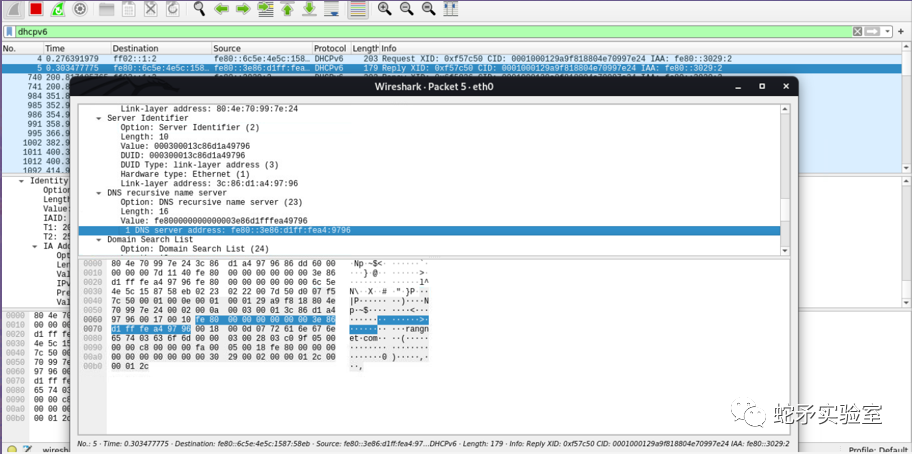912x454 pixels.
Task: Open capture options gear icon
Action: (x=80, y=9)
